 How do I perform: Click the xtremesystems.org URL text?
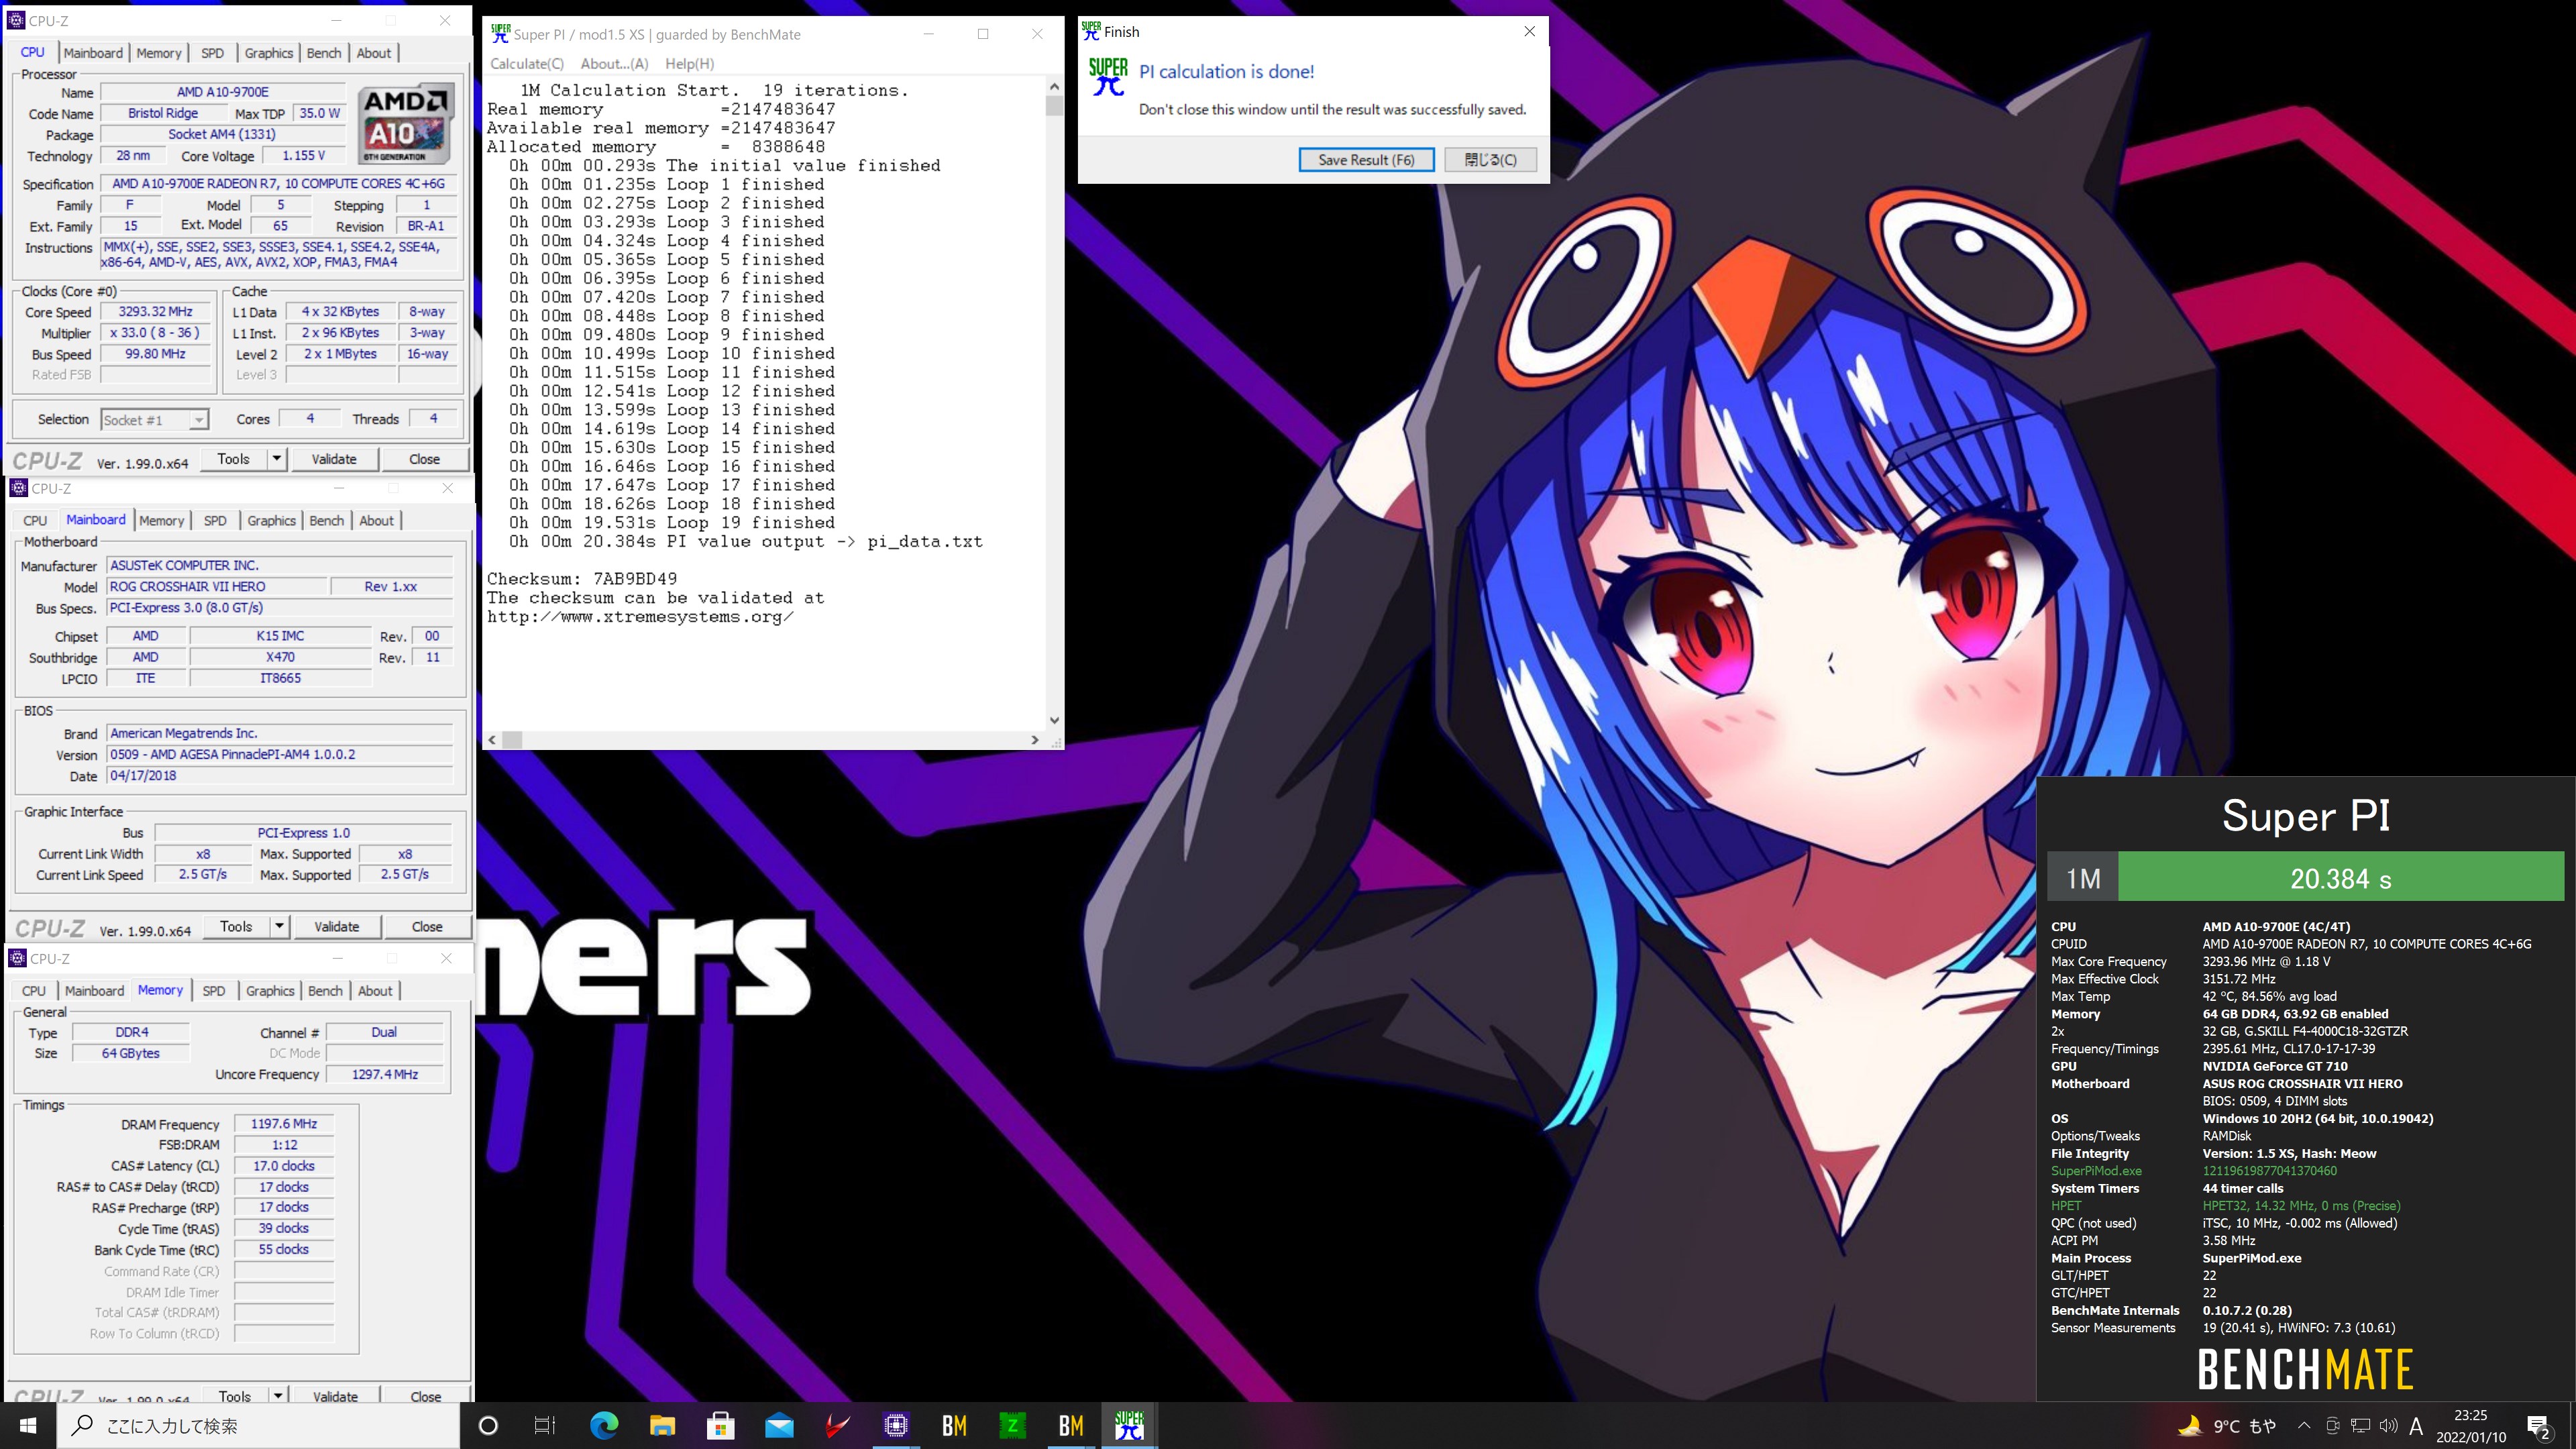point(640,617)
